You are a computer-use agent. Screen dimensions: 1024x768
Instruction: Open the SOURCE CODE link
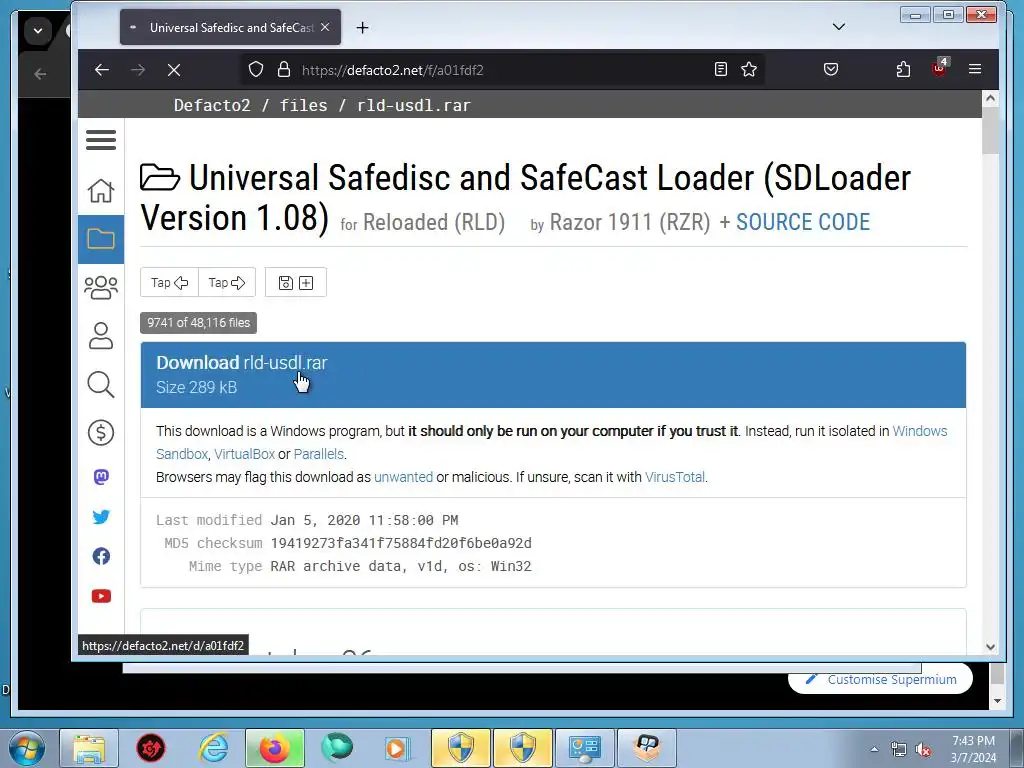pyautogui.click(x=803, y=222)
